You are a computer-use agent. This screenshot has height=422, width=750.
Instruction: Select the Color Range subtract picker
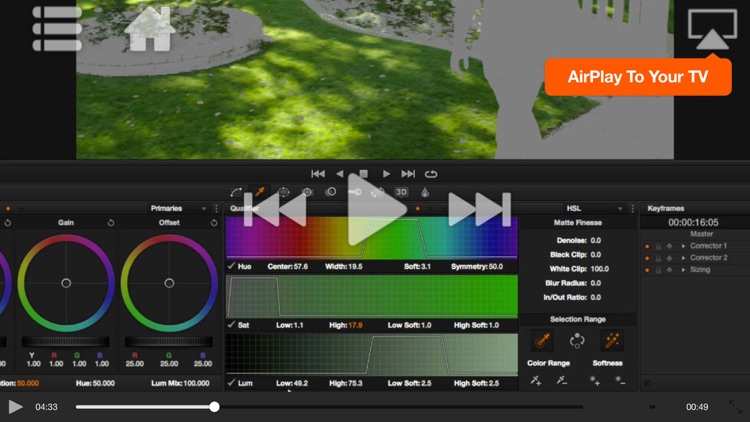[x=562, y=381]
